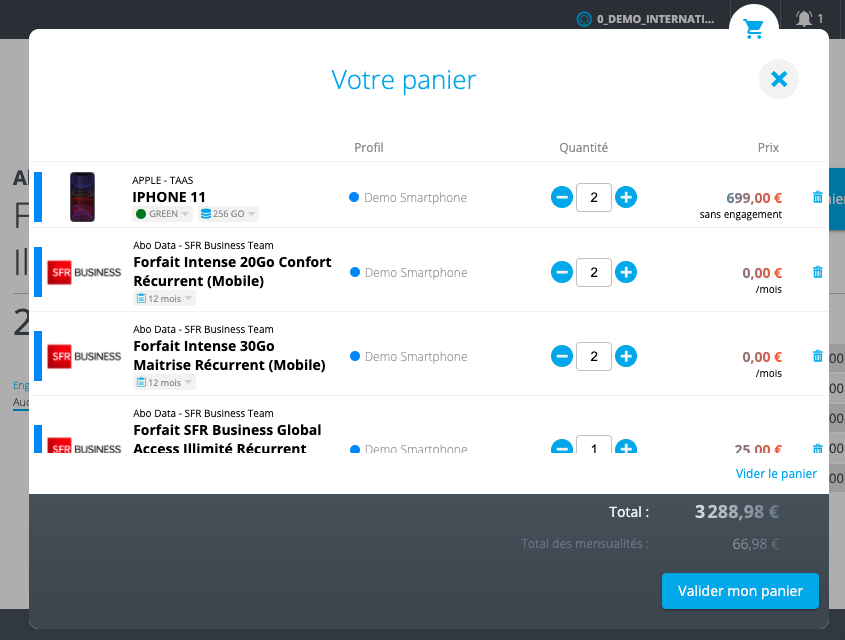Click SFR Business logo of Forfait 20Go

(84, 272)
